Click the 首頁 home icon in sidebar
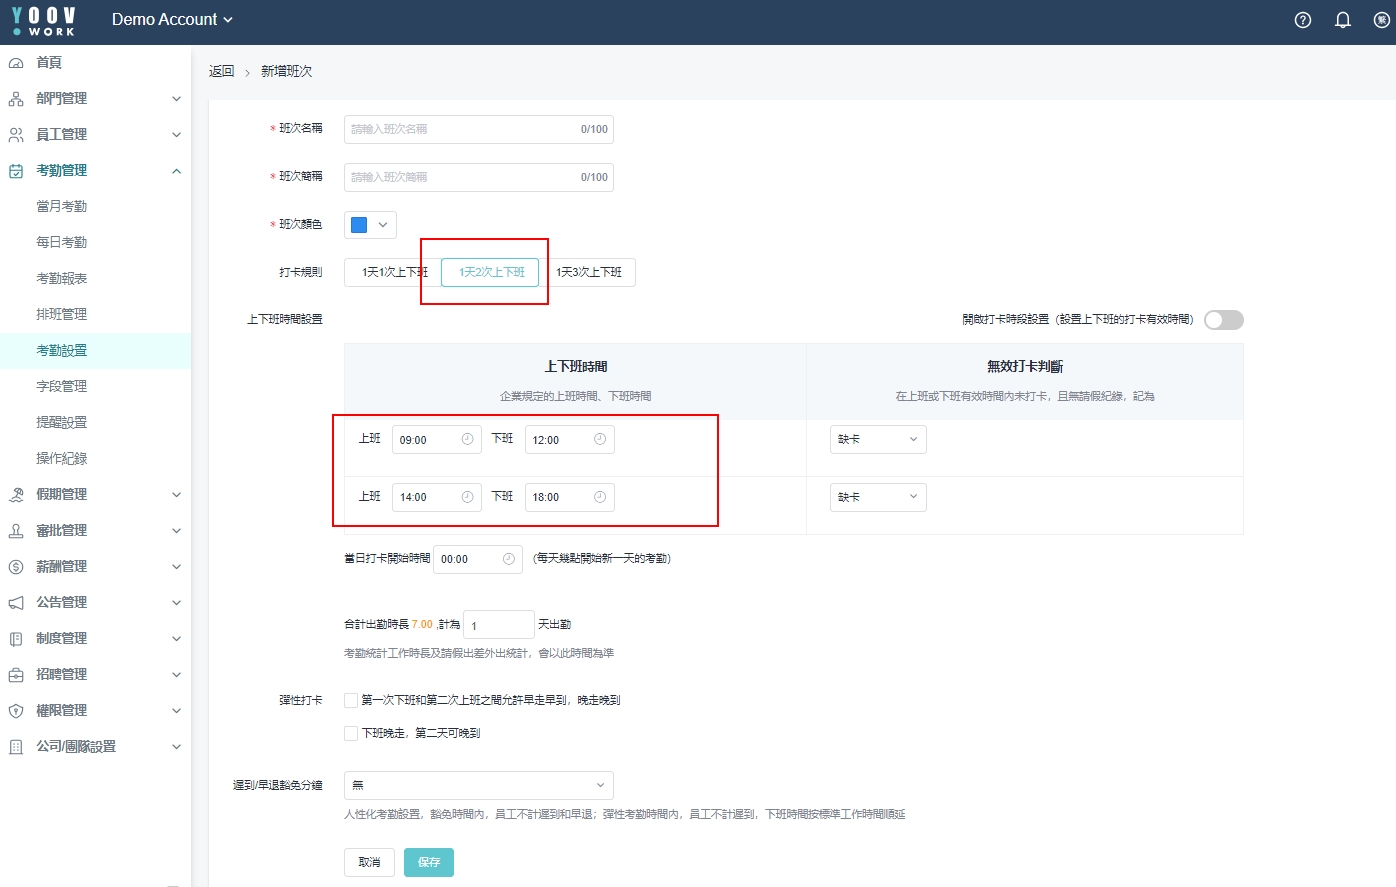Viewport: 1396px width, 887px height. tap(16, 63)
